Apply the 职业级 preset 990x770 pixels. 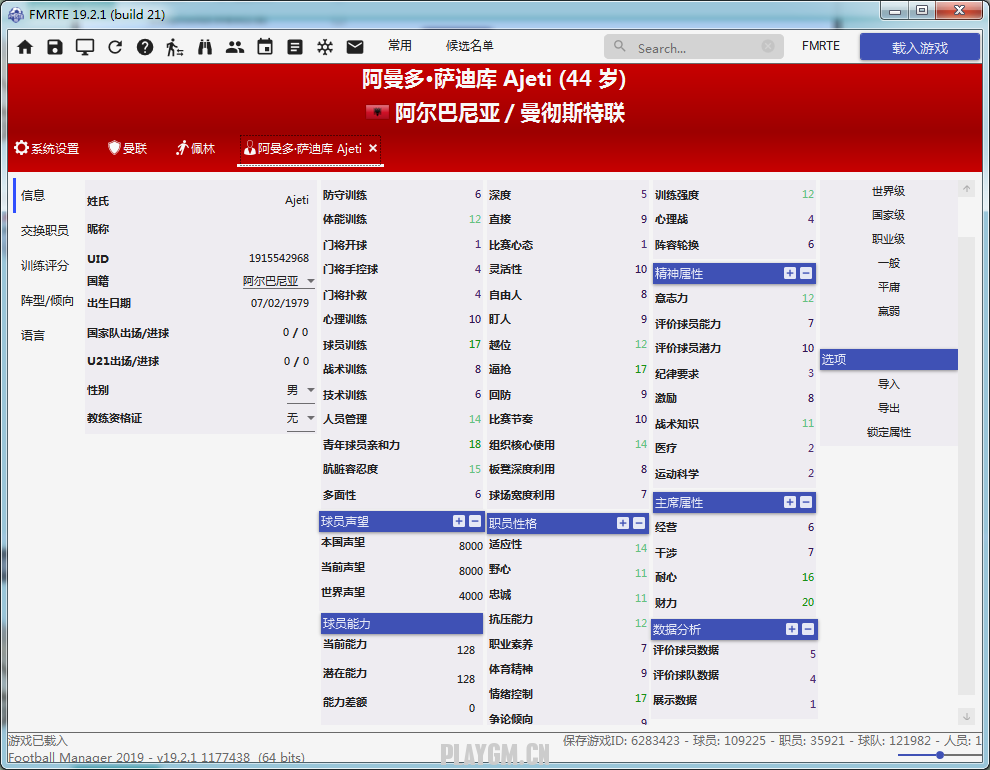click(x=888, y=239)
